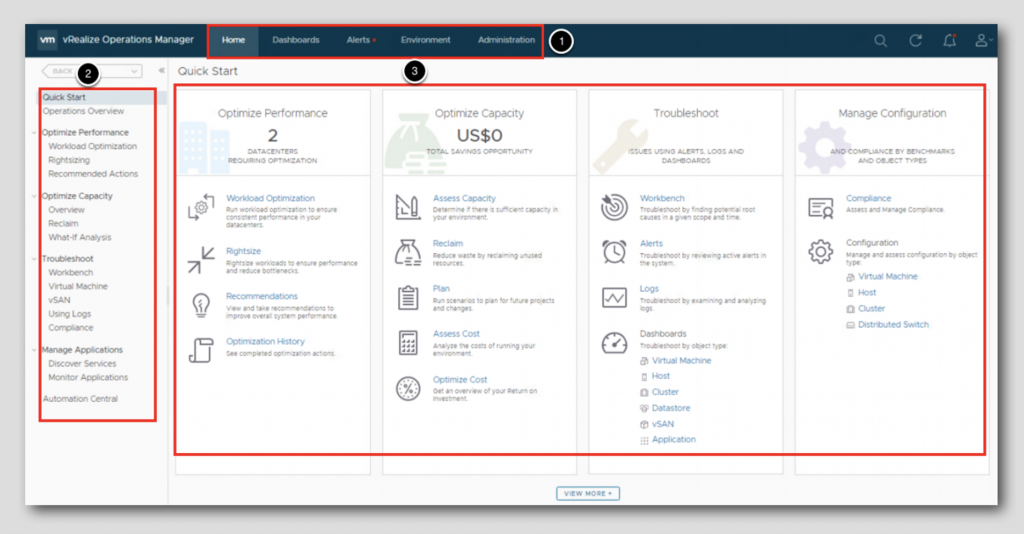Click the Rightsize arrows icon
This screenshot has width=1024, height=534.
201,260
